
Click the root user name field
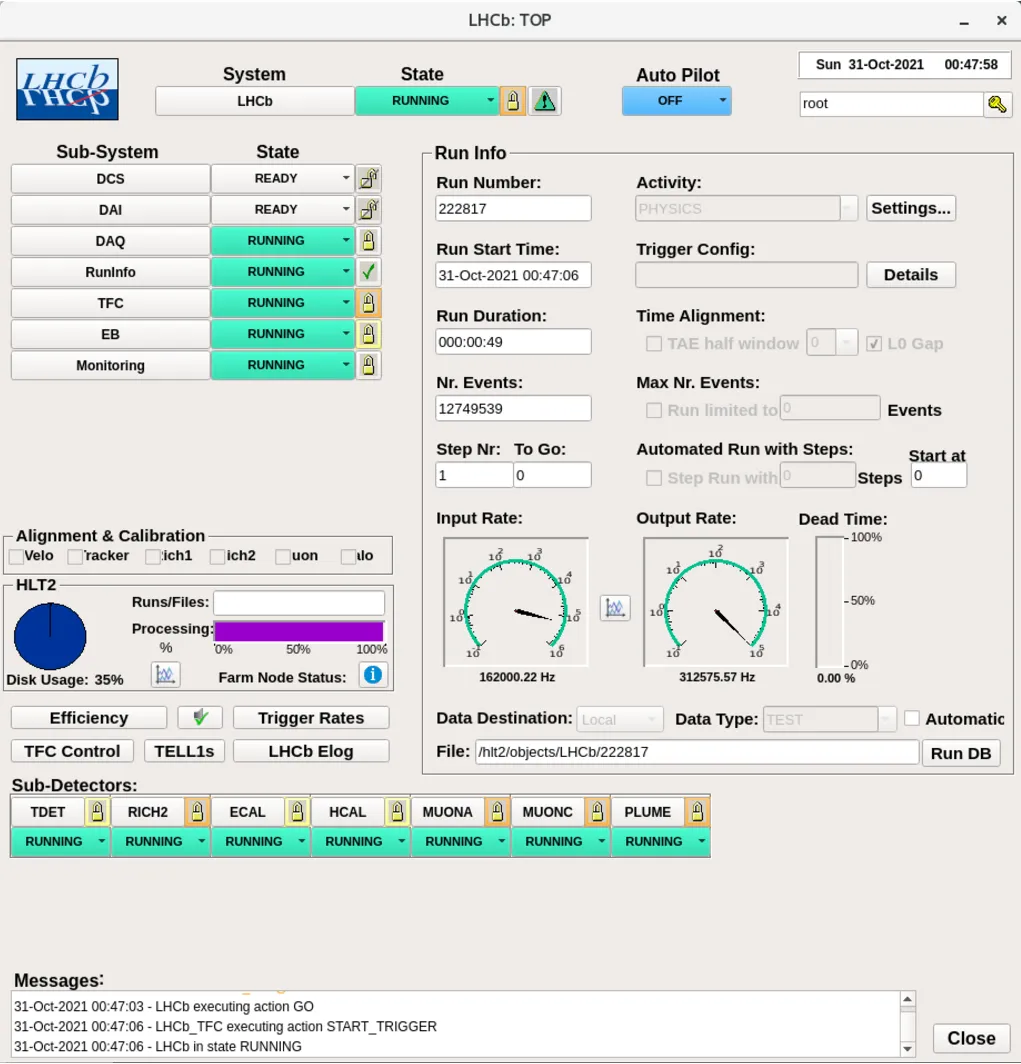891,104
